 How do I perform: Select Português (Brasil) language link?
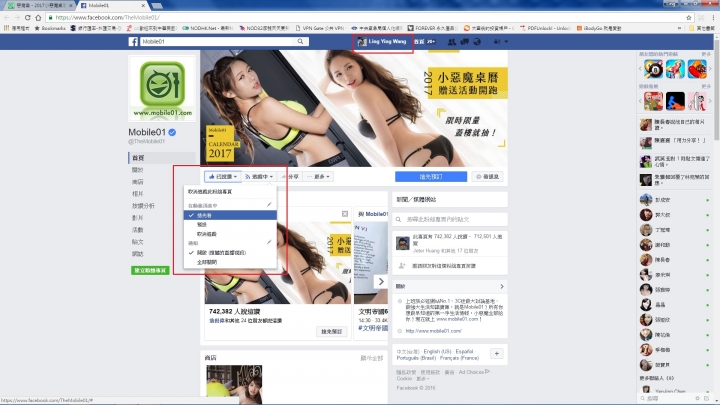[x=416, y=358]
